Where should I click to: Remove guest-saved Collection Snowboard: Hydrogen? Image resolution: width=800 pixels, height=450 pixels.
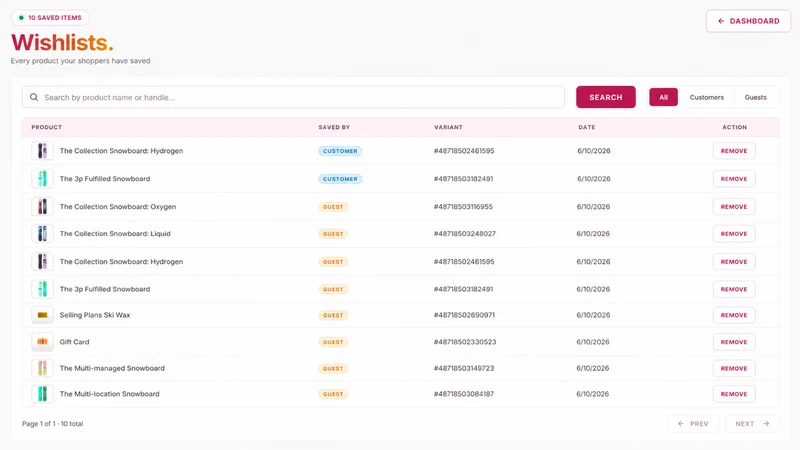click(x=734, y=262)
